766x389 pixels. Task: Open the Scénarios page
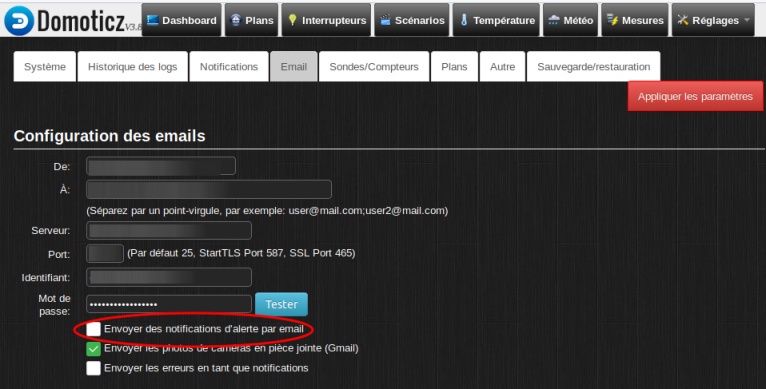pyautogui.click(x=411, y=20)
